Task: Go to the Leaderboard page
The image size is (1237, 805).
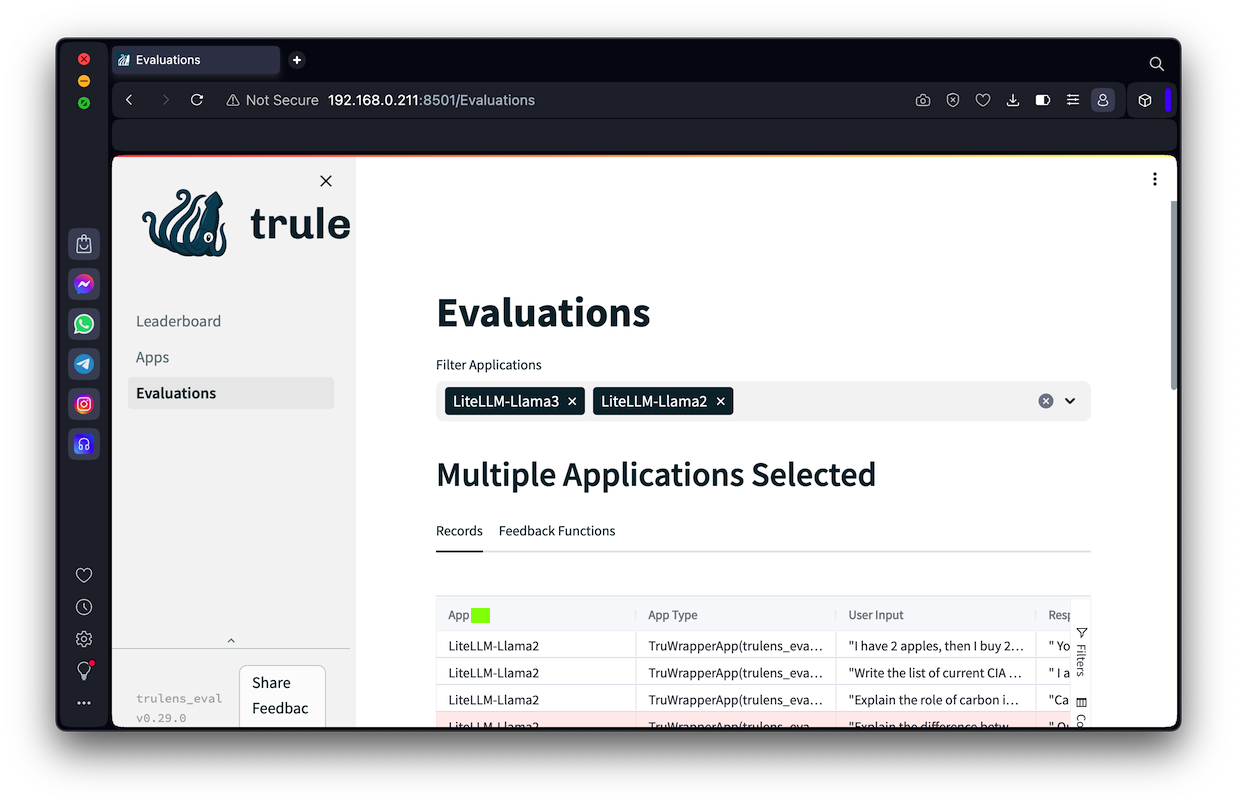Action: [x=178, y=321]
